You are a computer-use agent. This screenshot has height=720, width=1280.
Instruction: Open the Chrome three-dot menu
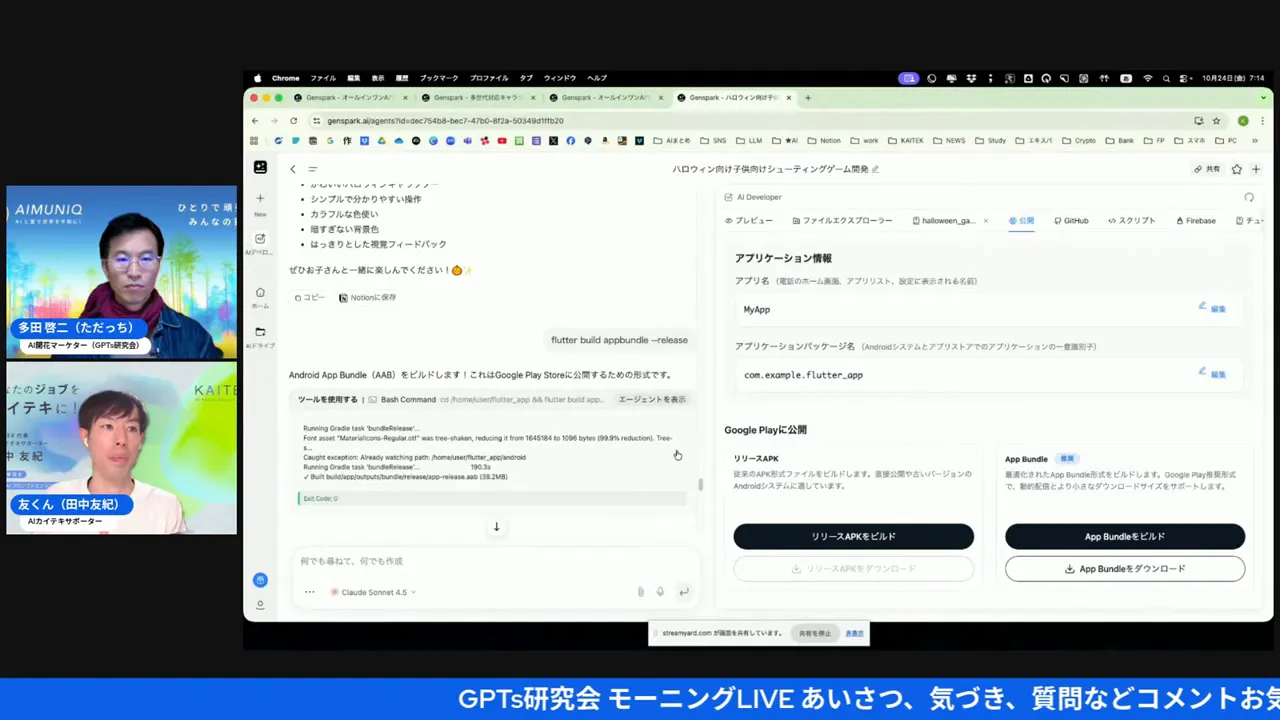pyautogui.click(x=1262, y=121)
